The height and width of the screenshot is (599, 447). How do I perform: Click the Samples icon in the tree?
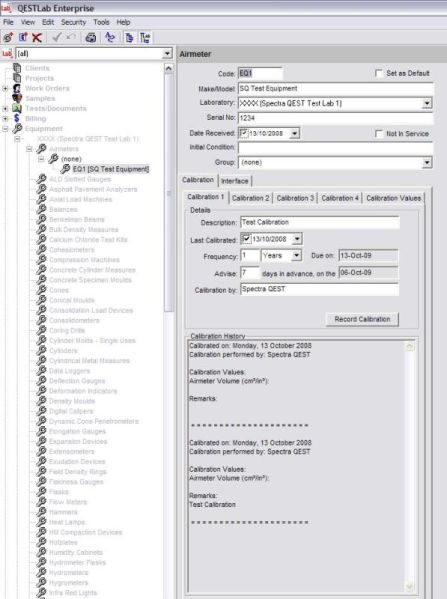point(17,98)
